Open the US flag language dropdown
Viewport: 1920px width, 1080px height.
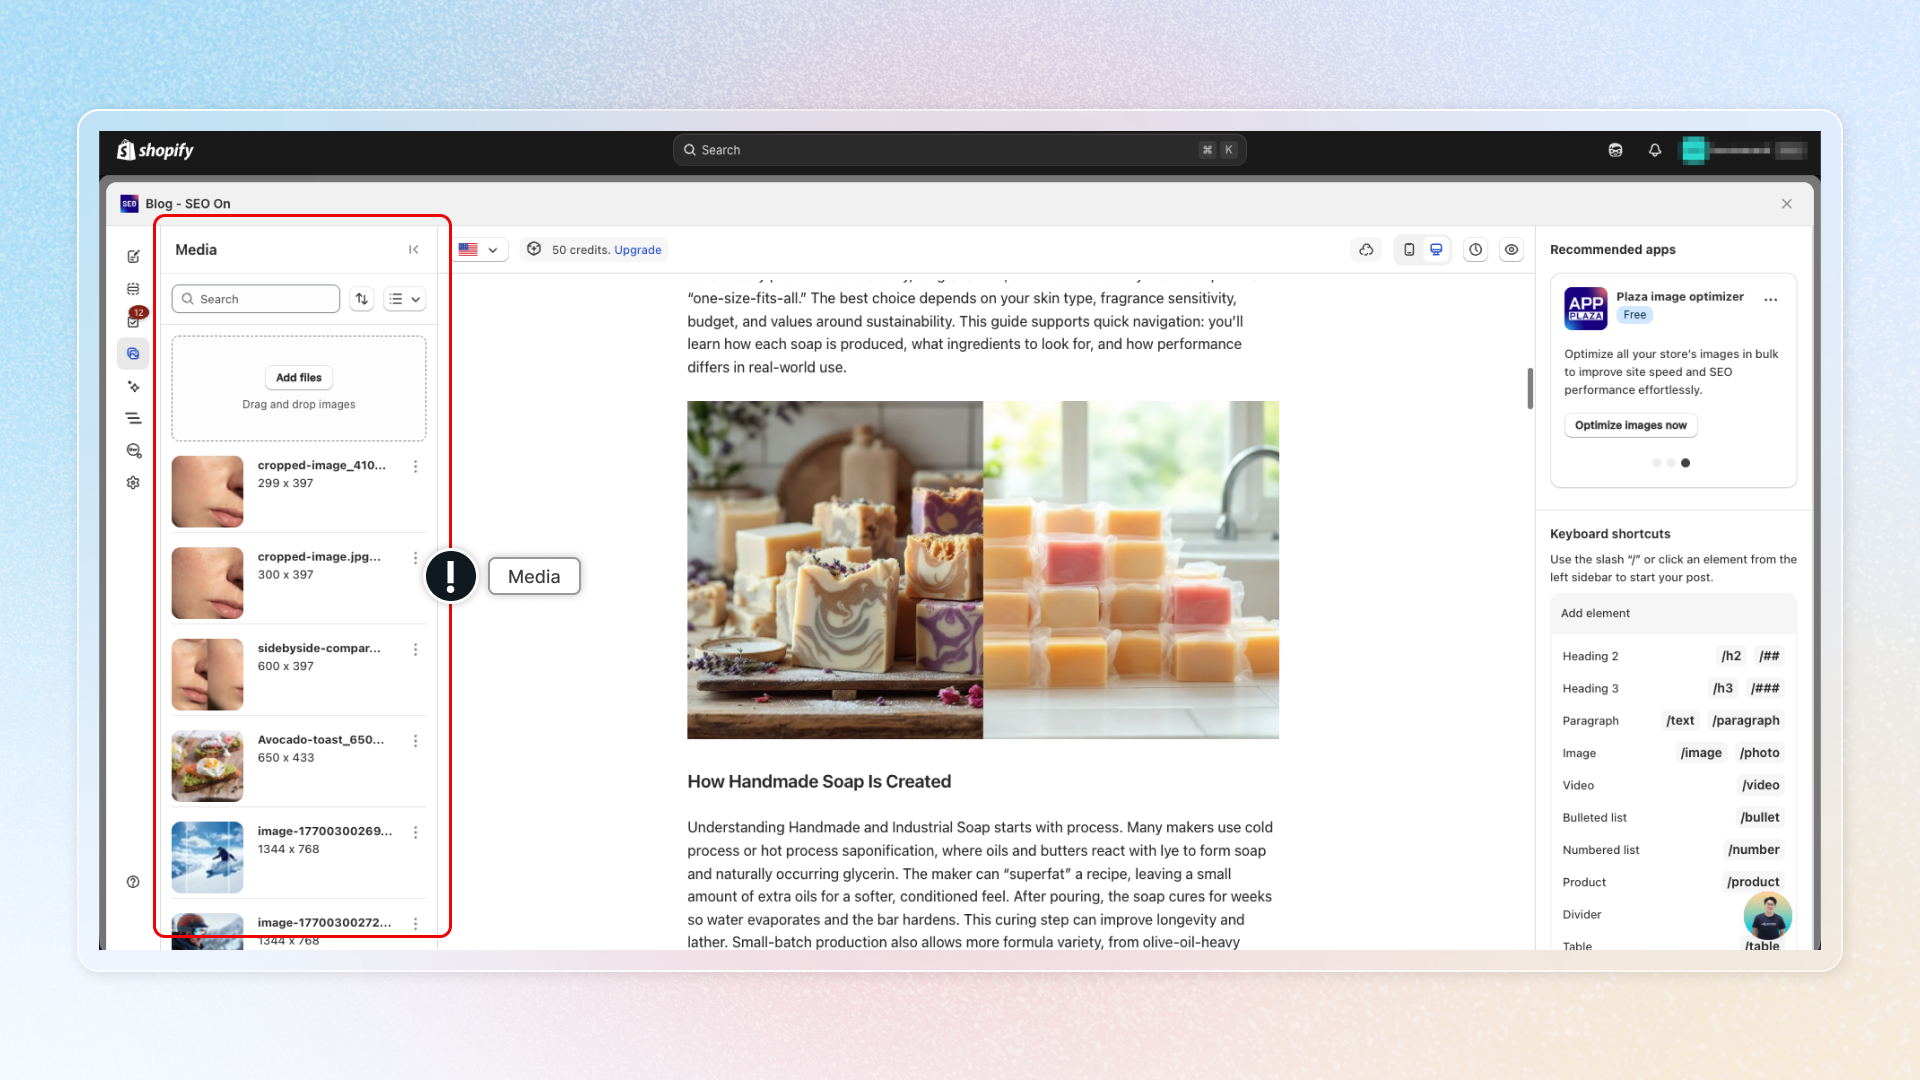(479, 250)
